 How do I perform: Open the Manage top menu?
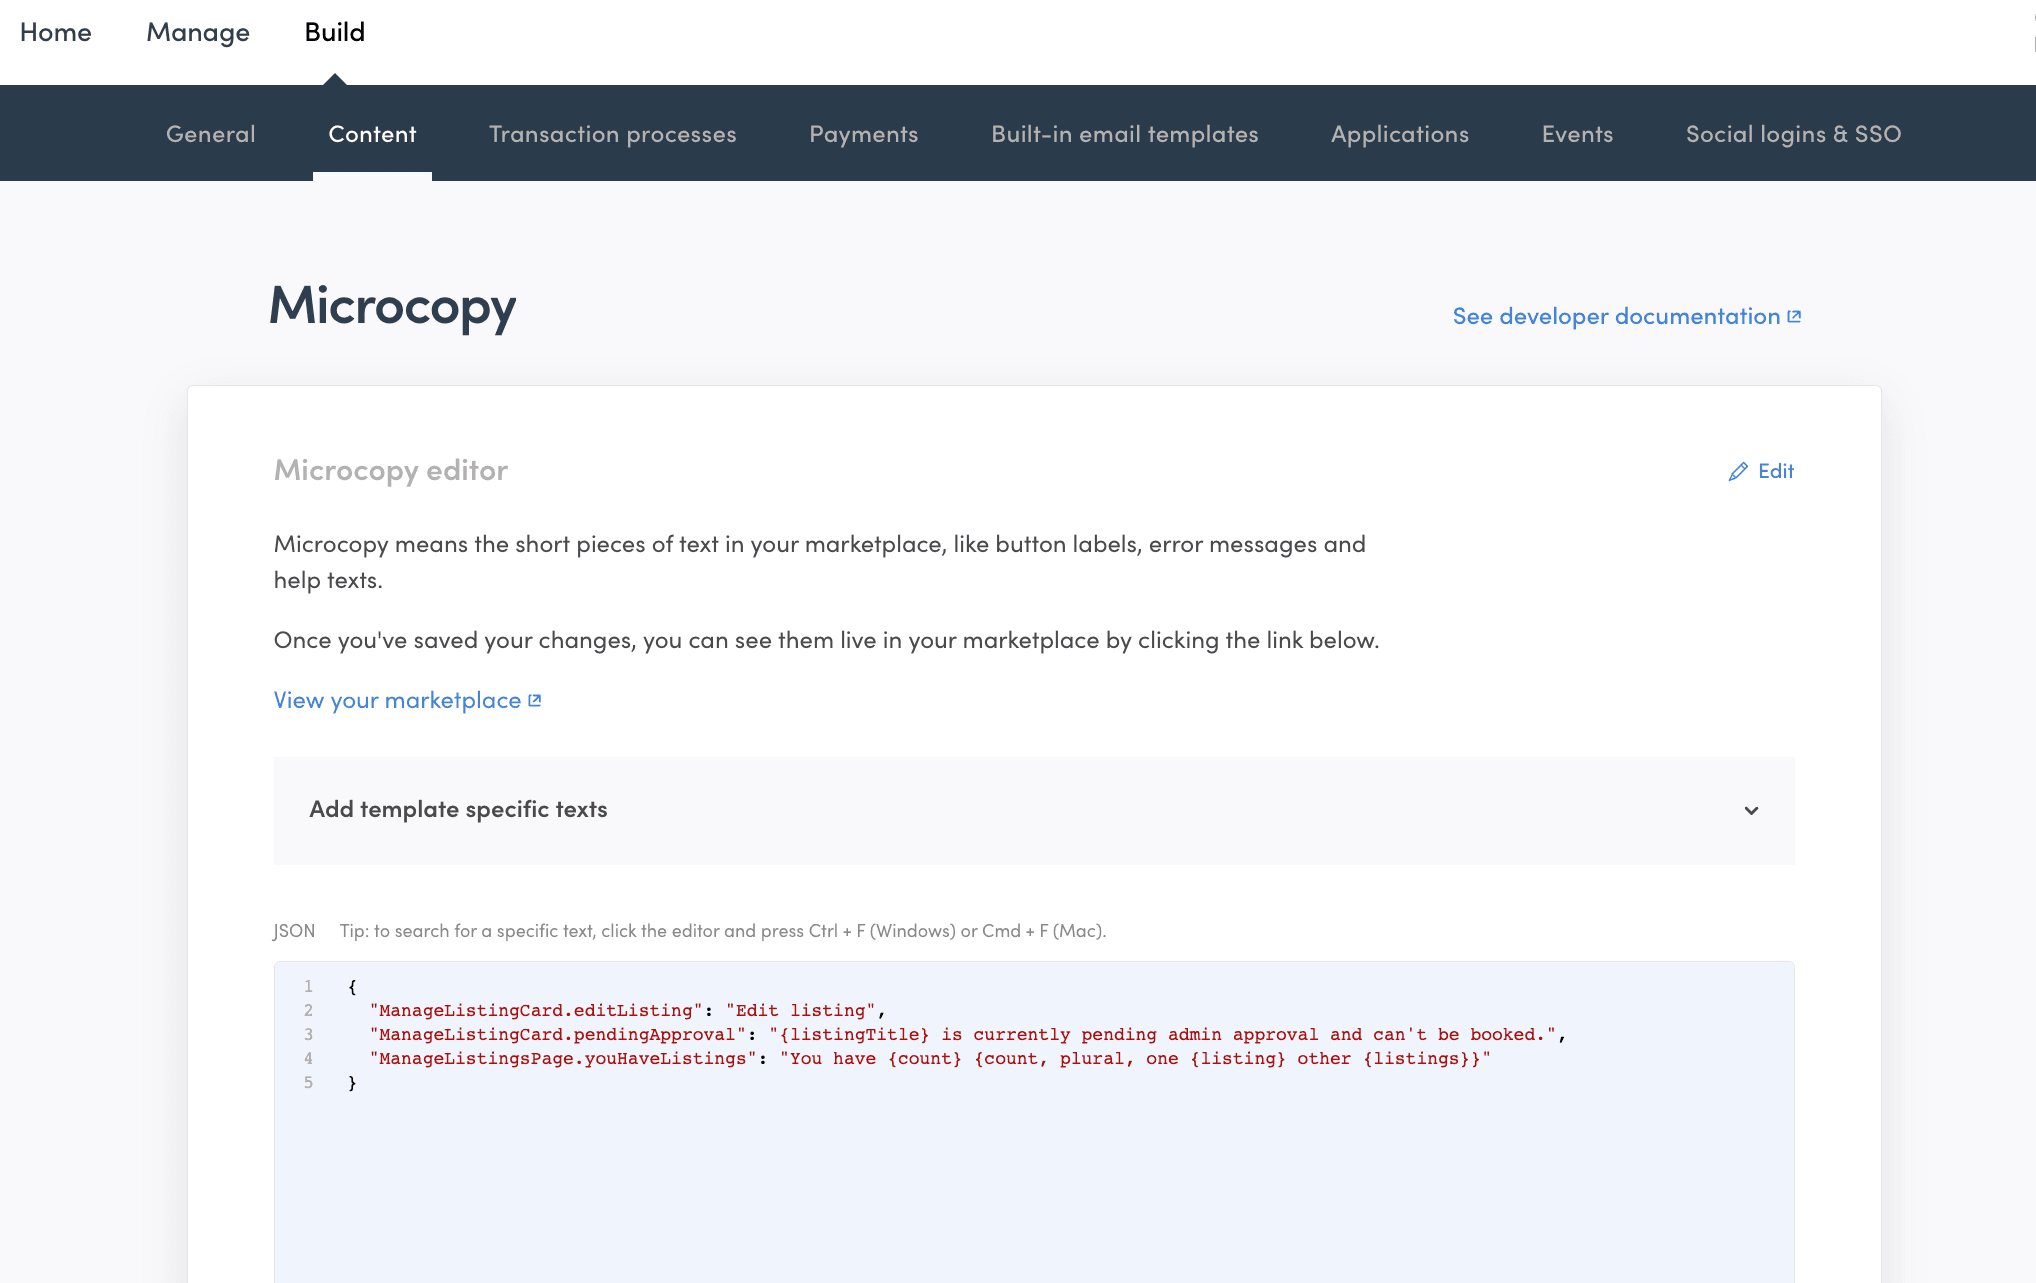tap(198, 32)
